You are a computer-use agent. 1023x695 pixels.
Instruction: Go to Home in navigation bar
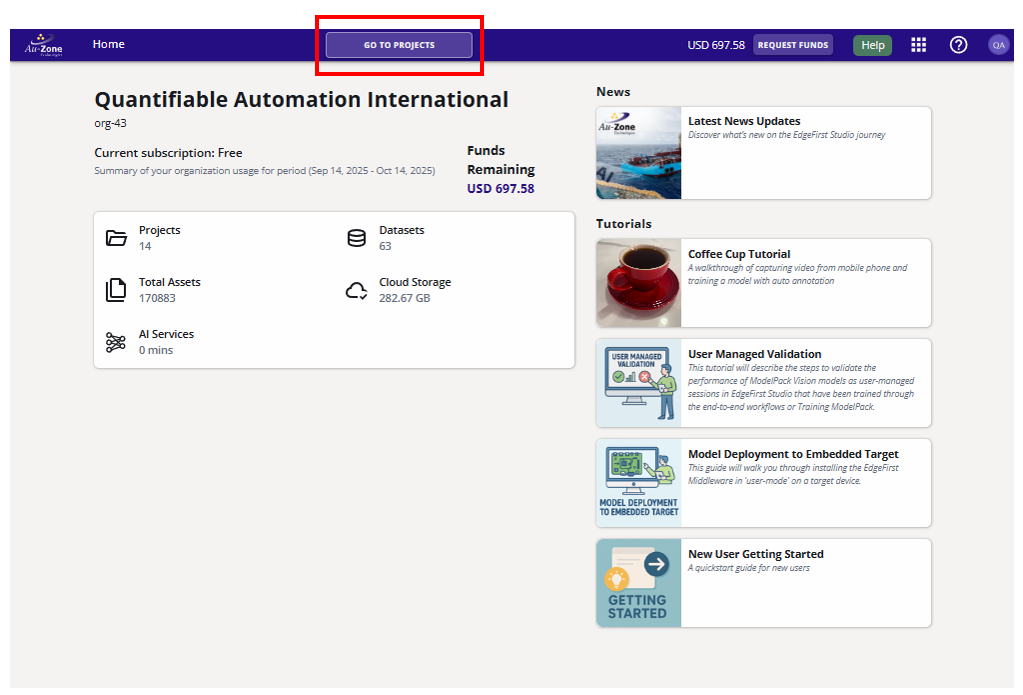pos(109,44)
